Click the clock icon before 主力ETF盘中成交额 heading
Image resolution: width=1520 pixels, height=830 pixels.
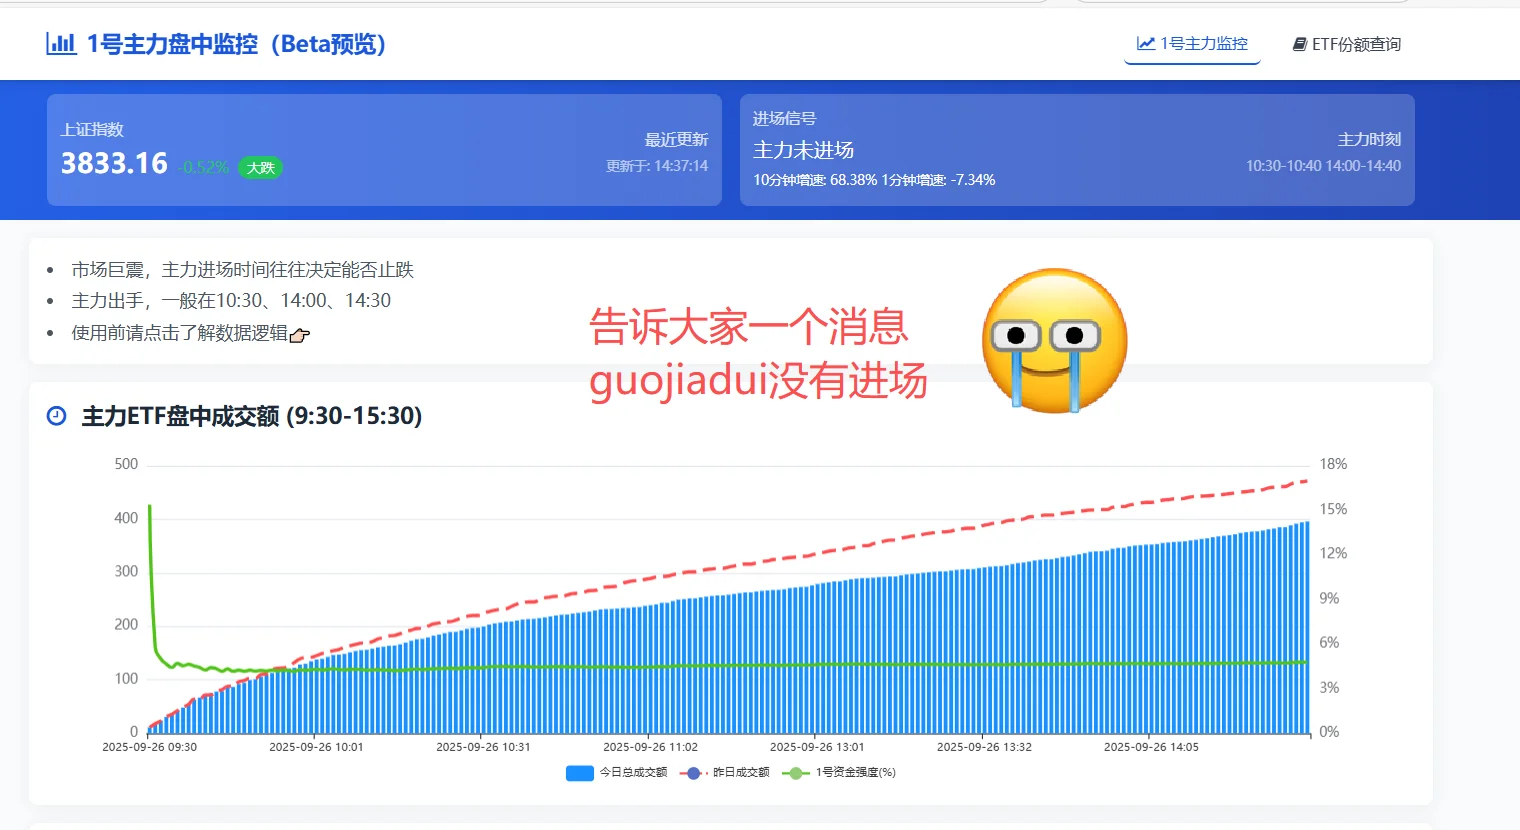coord(55,417)
